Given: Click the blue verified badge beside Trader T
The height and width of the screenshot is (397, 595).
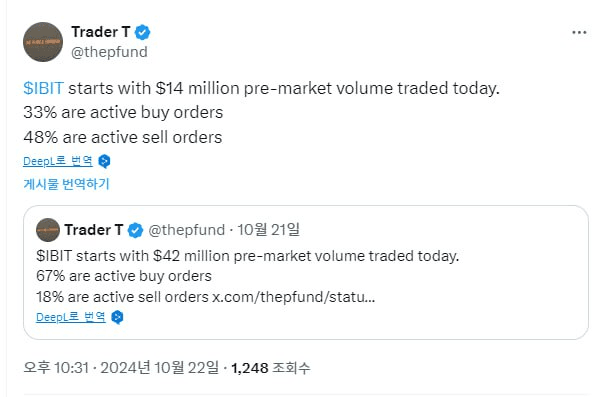Looking at the screenshot, I should tap(143, 32).
